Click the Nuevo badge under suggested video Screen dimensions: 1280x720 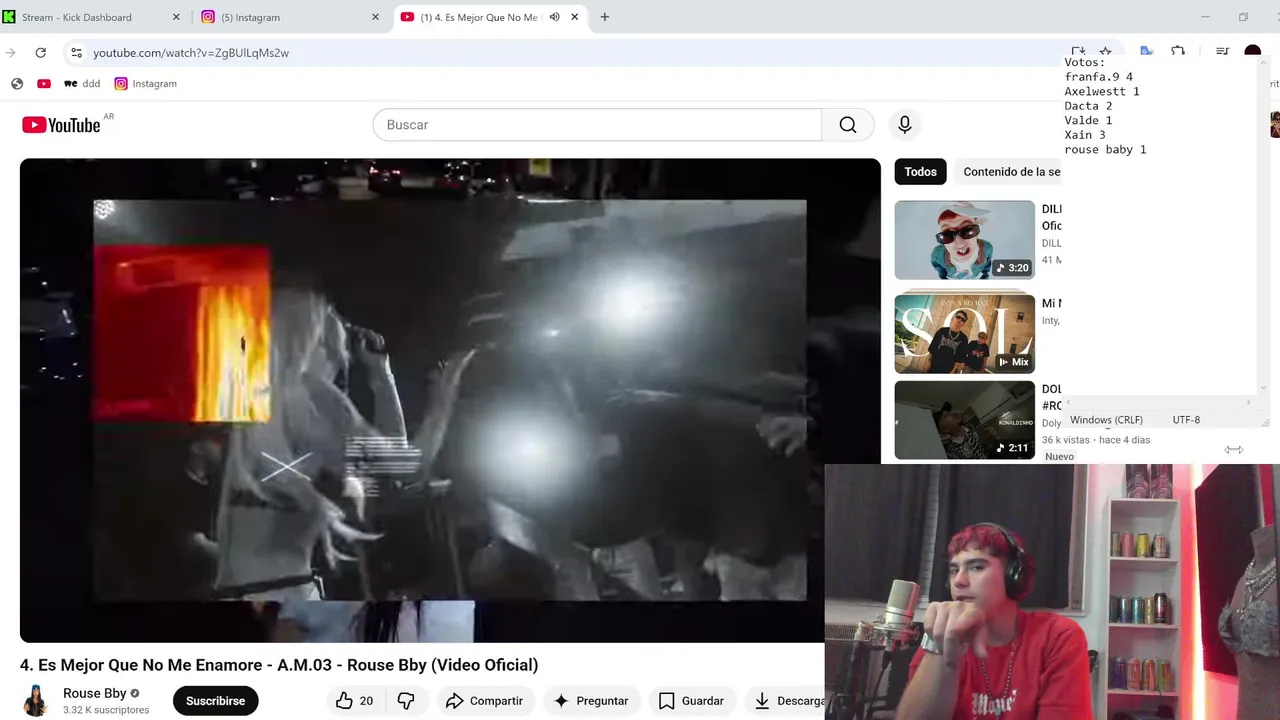[x=1059, y=457]
